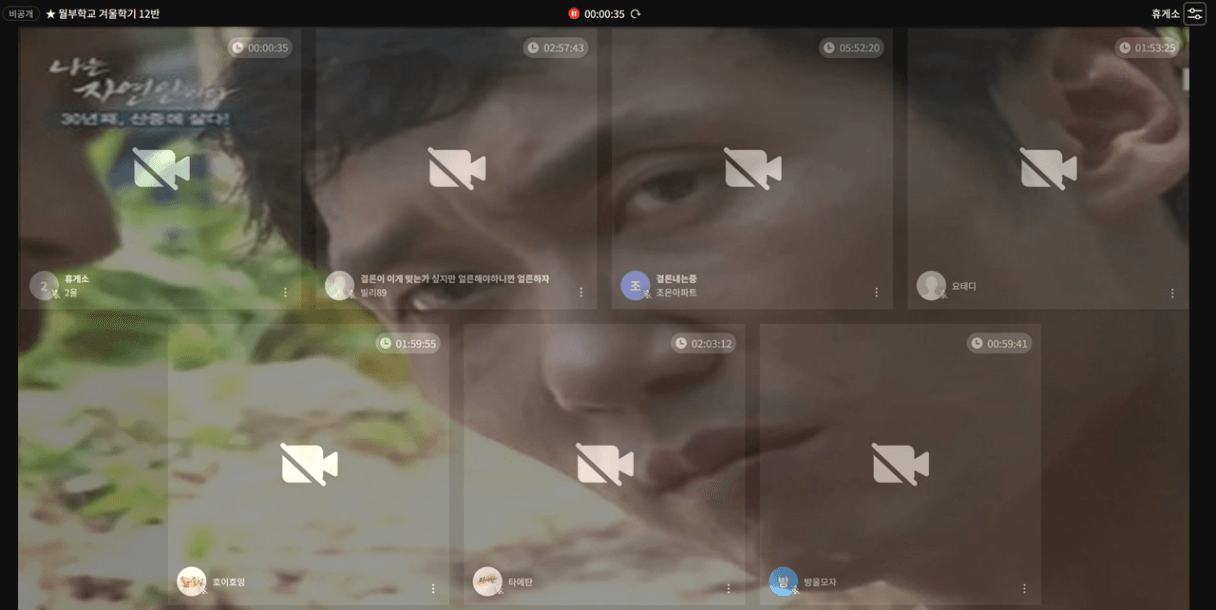This screenshot has width=1216, height=610.
Task: Open the more options menu for 타에탄
Action: coord(729,588)
